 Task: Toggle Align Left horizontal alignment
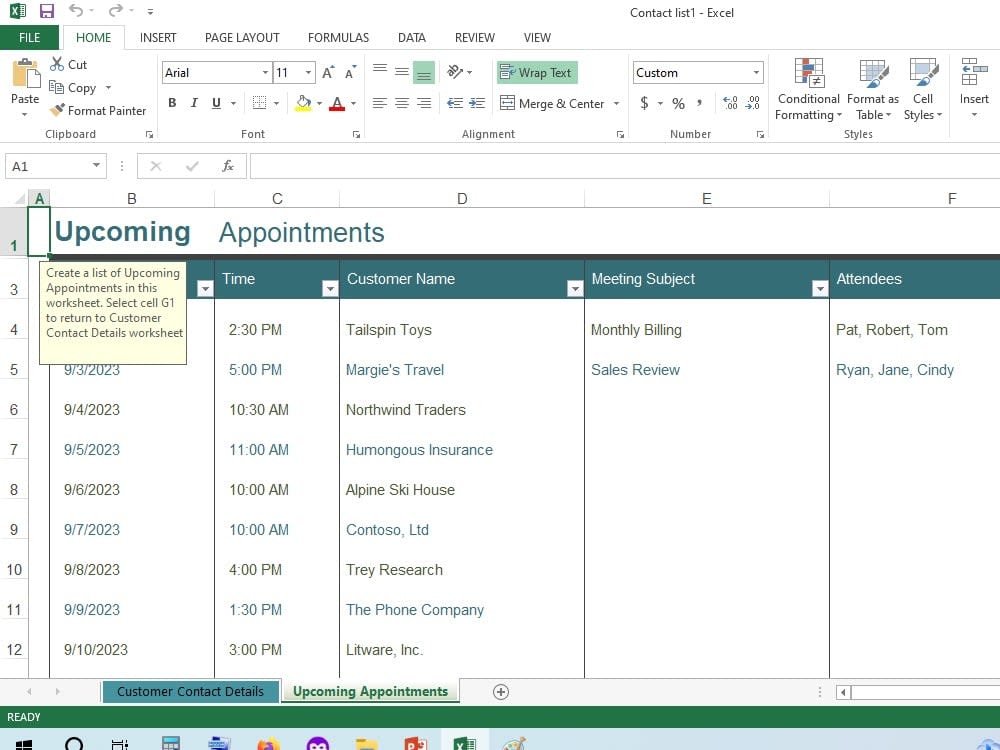(x=380, y=103)
